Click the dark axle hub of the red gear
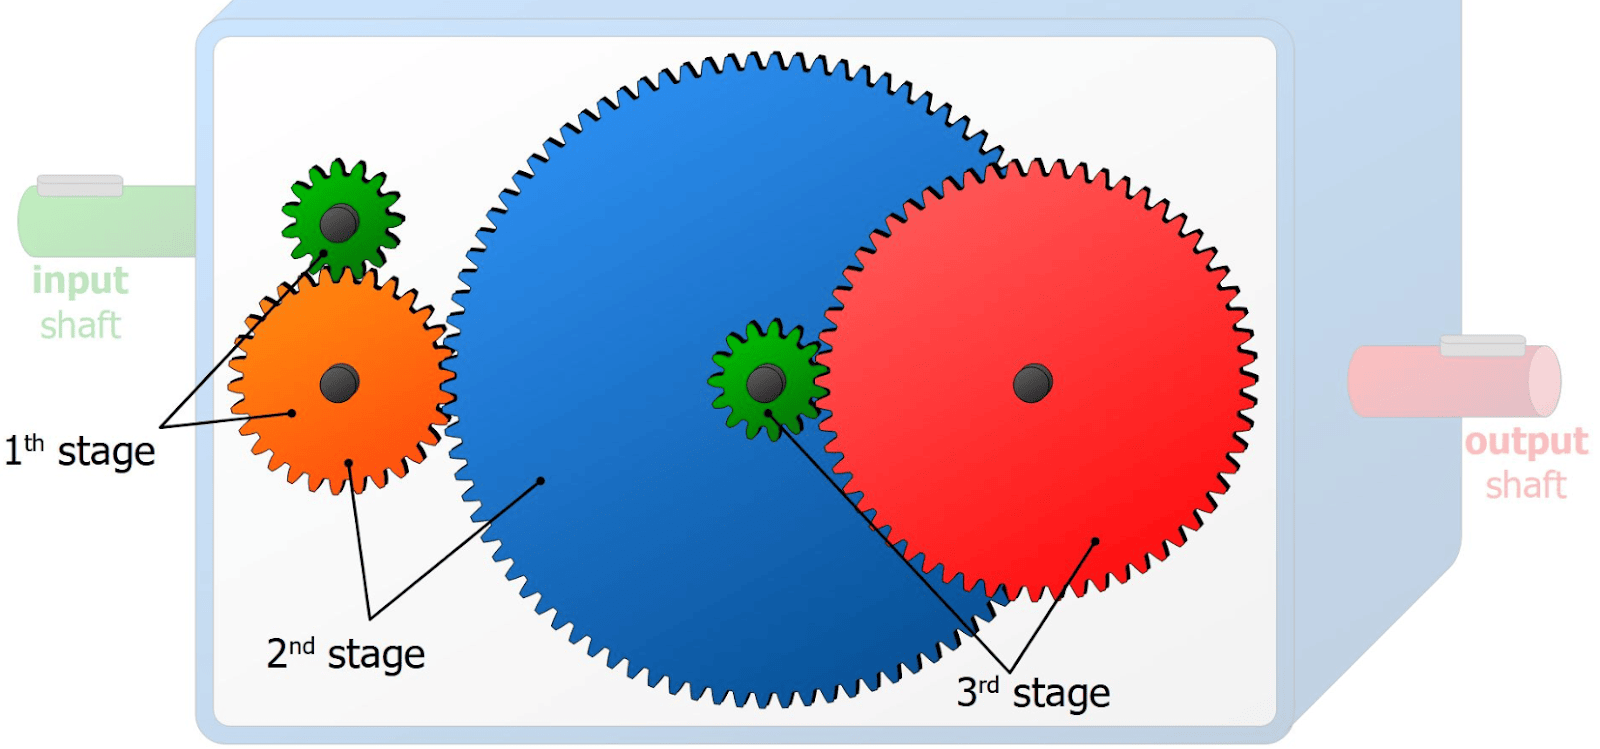The width and height of the screenshot is (1600, 749). (x=1032, y=383)
